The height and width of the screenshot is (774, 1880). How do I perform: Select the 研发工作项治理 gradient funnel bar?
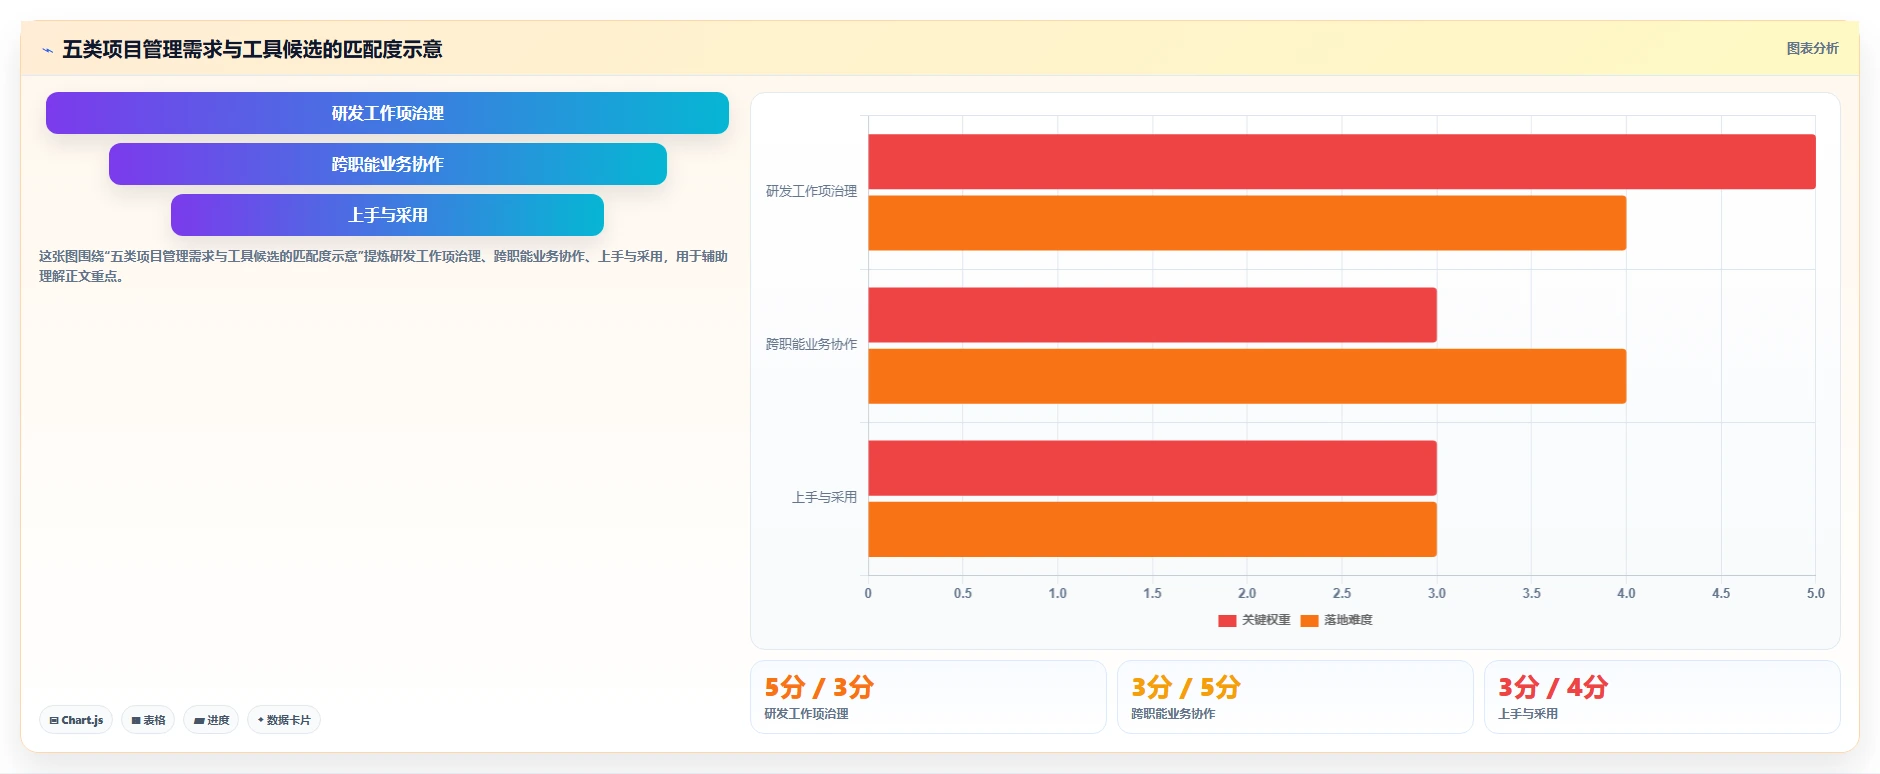point(387,113)
